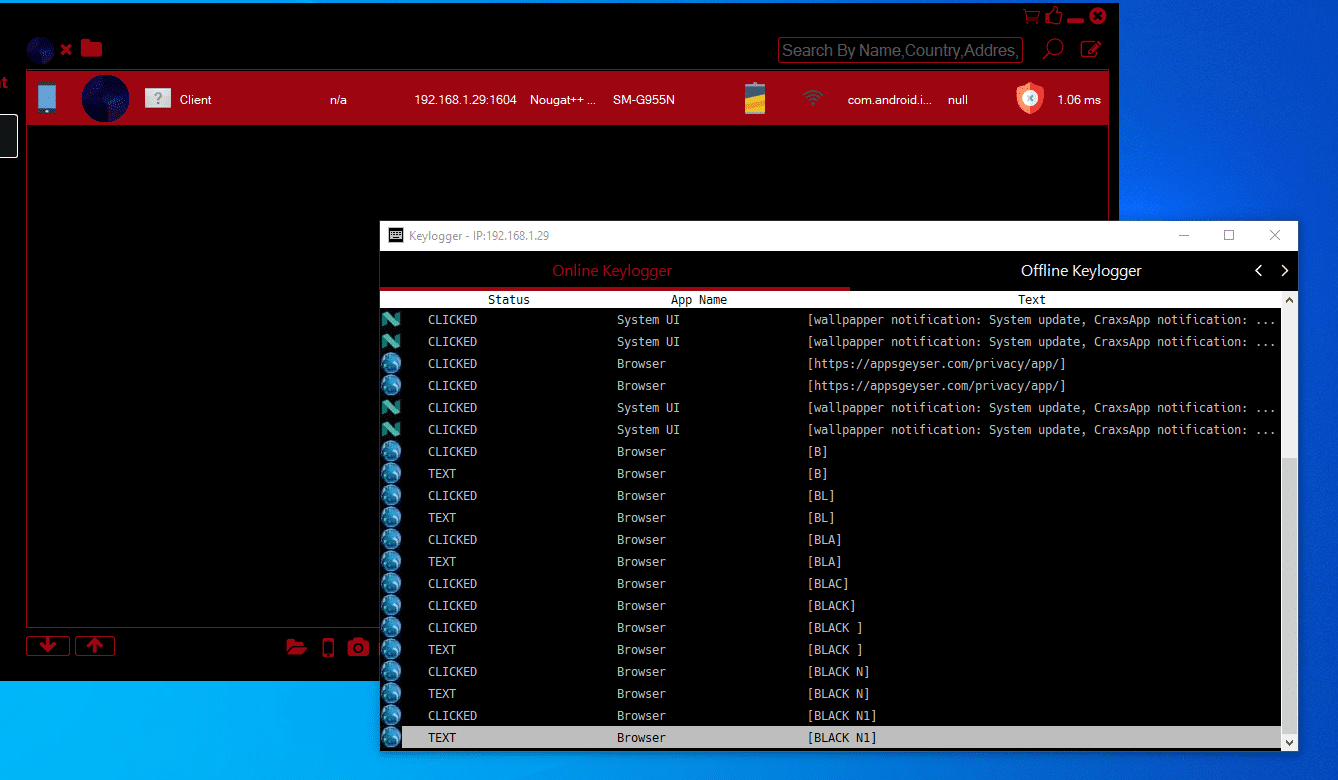
Task: Click the right chevron next to the tabs
Action: [x=1284, y=271]
